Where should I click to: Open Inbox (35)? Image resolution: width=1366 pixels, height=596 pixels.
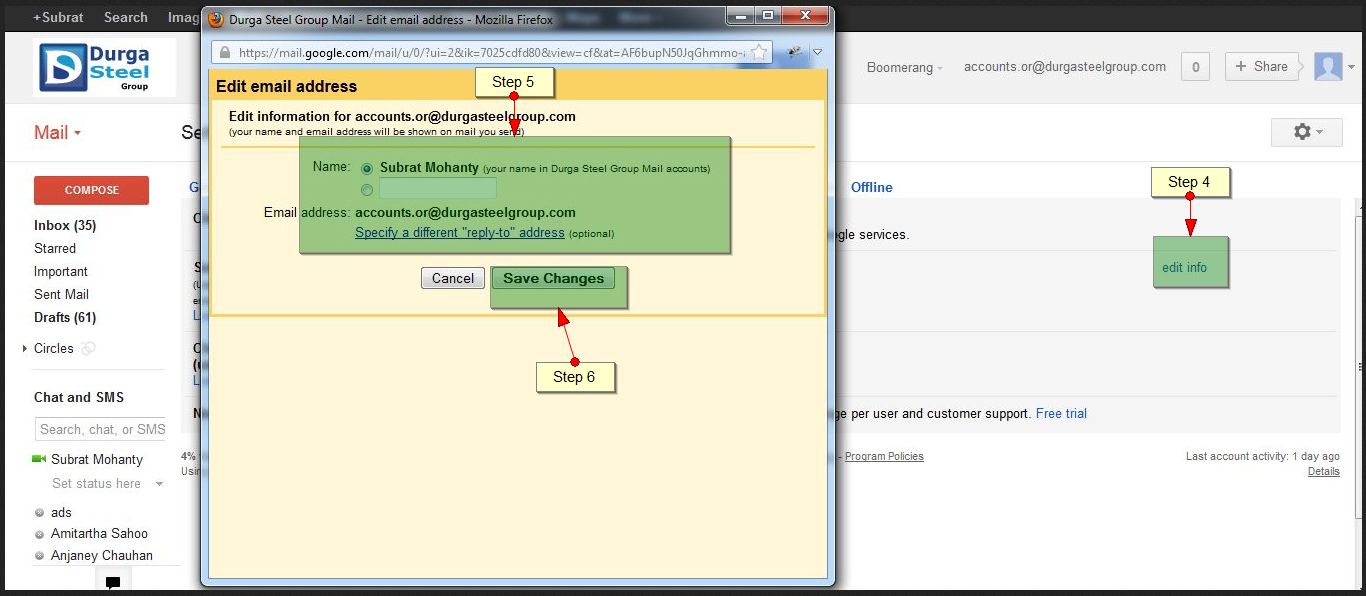coord(65,225)
